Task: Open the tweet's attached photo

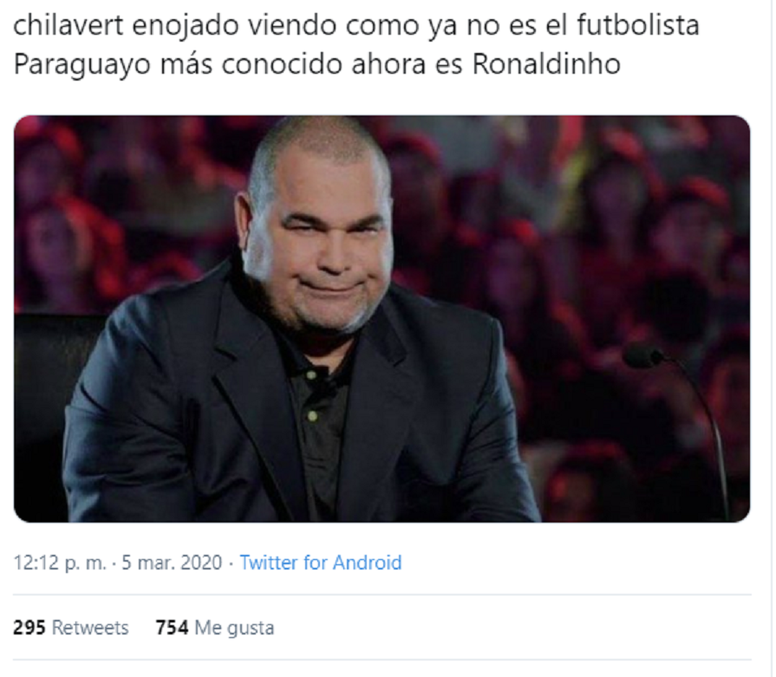Action: (x=382, y=319)
